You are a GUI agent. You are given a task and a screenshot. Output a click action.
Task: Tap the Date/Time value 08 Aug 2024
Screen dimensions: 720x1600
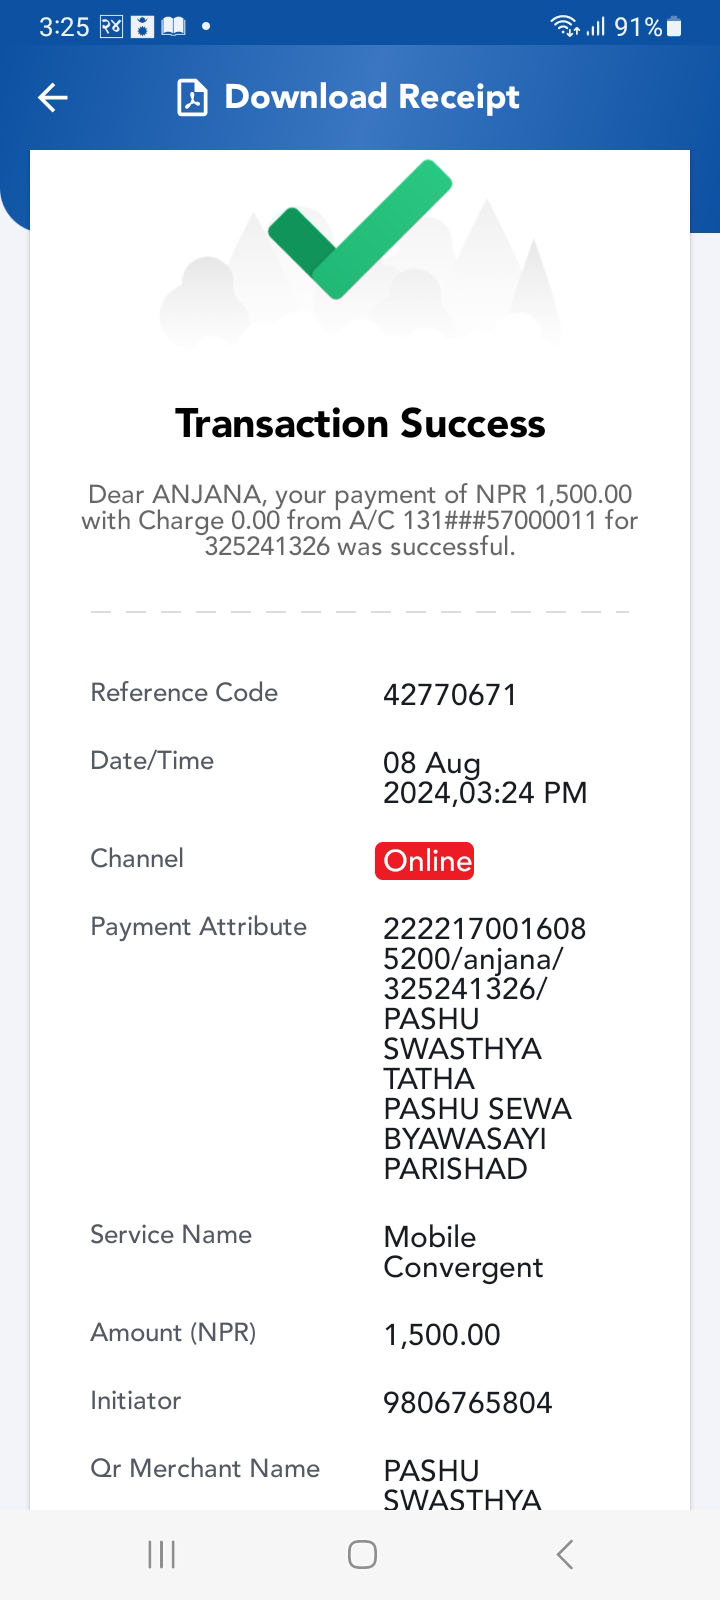tap(485, 778)
